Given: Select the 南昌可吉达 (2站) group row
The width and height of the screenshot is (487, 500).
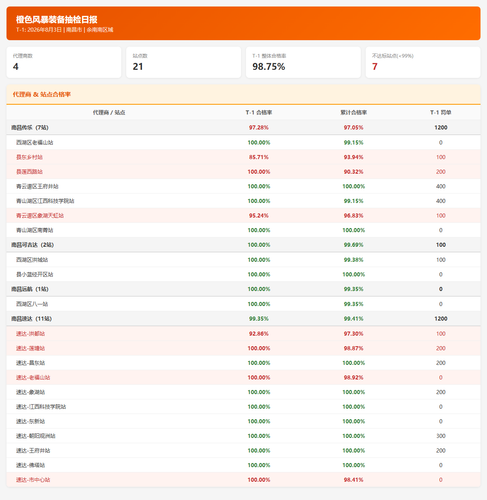Looking at the screenshot, I should (243, 245).
